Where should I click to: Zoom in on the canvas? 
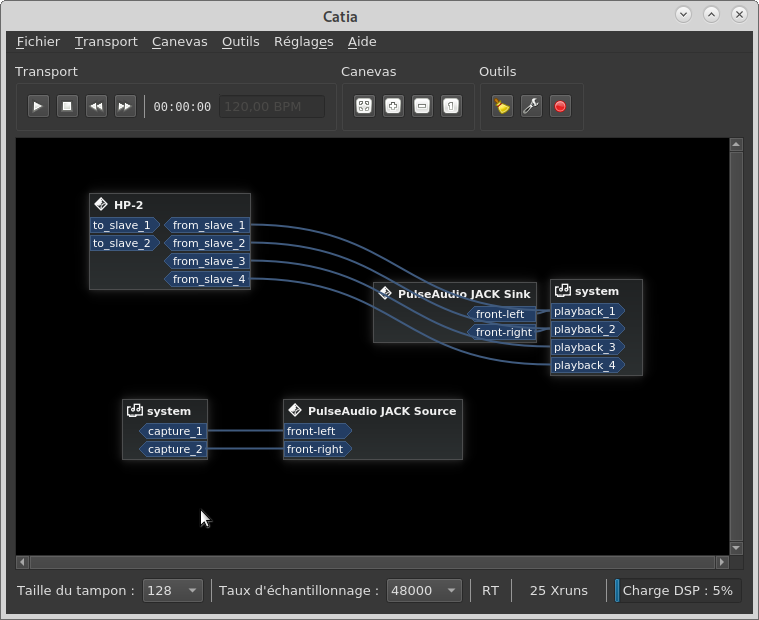pyautogui.click(x=393, y=106)
